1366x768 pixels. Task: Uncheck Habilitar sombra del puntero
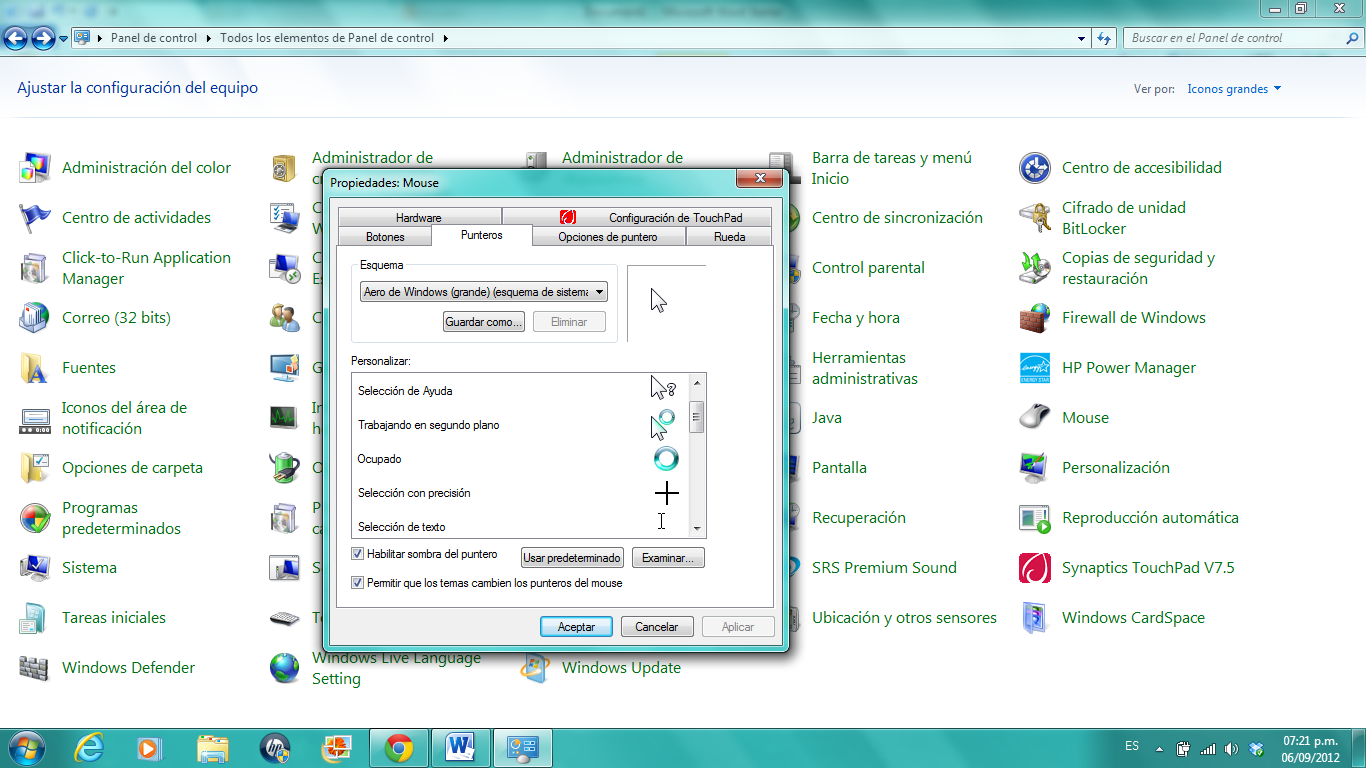coord(357,553)
